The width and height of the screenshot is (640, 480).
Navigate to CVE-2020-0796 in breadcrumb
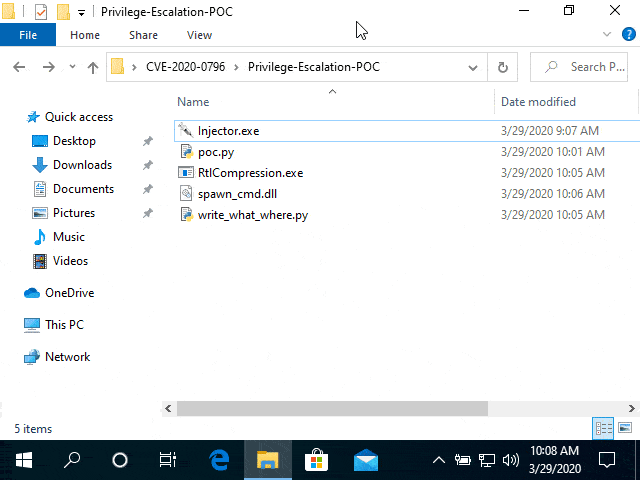click(186, 67)
